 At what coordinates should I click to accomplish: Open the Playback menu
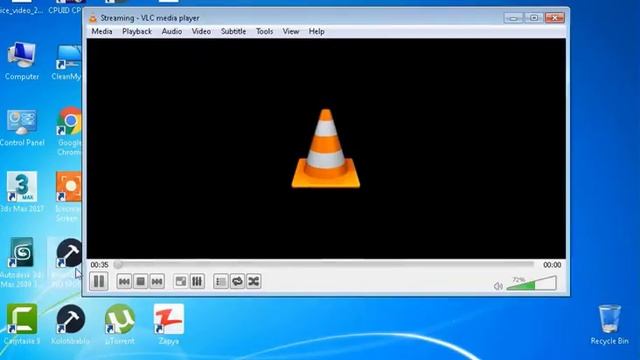[137, 31]
